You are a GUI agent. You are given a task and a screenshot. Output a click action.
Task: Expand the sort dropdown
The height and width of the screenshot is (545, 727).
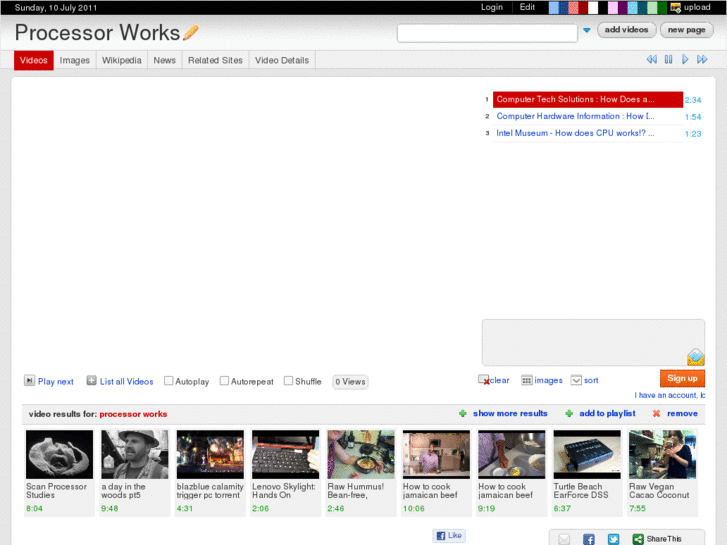(x=576, y=380)
